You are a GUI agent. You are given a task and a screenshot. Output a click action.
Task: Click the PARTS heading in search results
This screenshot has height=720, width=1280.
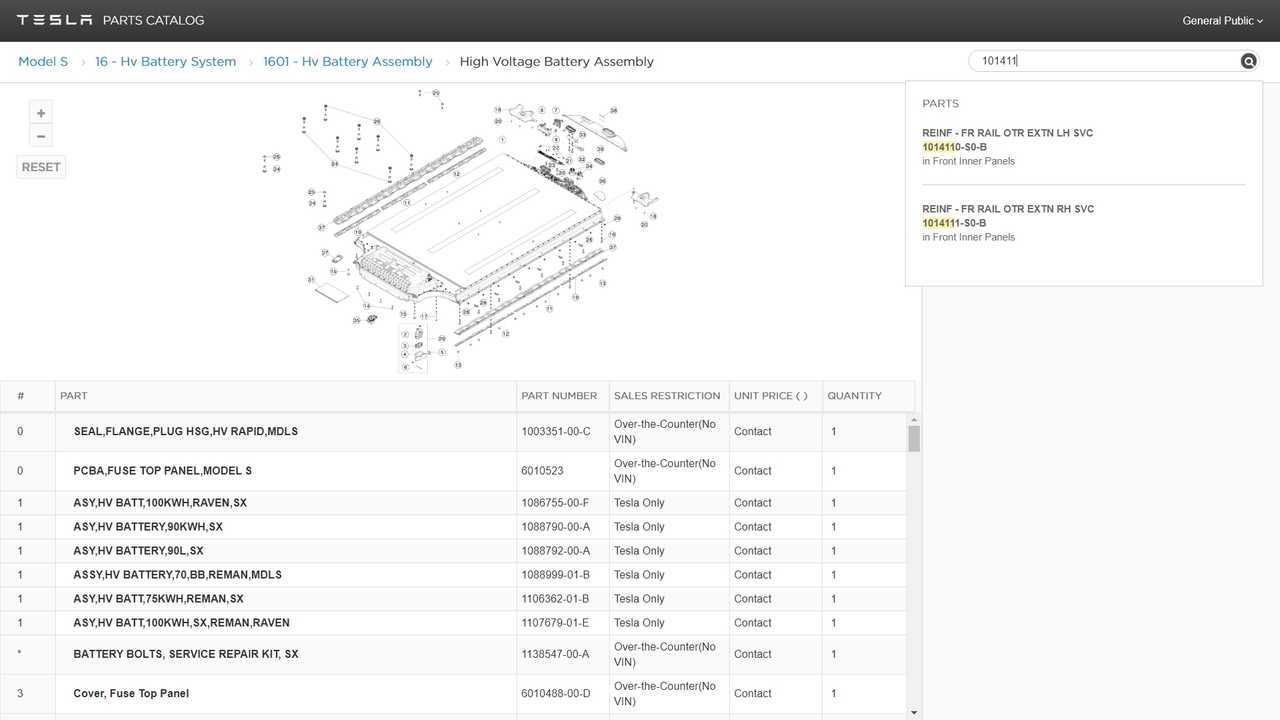(940, 104)
